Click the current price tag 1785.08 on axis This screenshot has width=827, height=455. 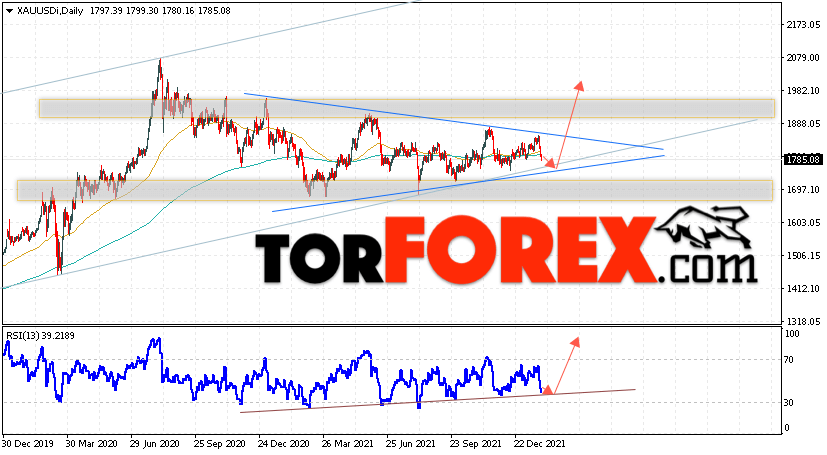(x=803, y=159)
